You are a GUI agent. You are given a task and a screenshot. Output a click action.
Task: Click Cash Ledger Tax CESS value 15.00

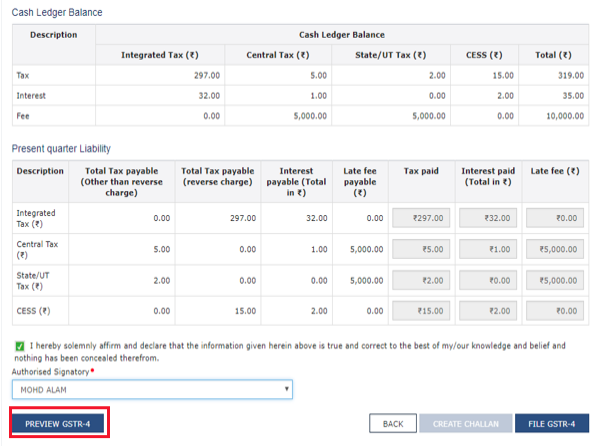(x=503, y=75)
